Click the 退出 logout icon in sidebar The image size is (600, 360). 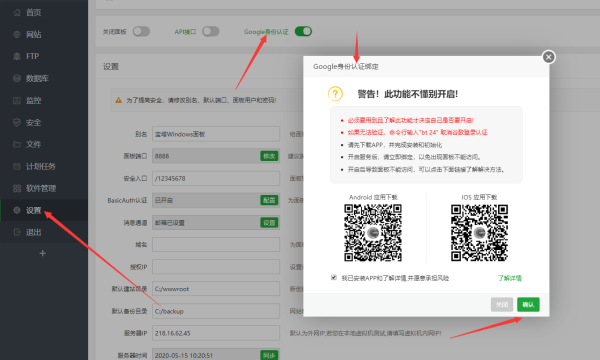click(x=17, y=232)
